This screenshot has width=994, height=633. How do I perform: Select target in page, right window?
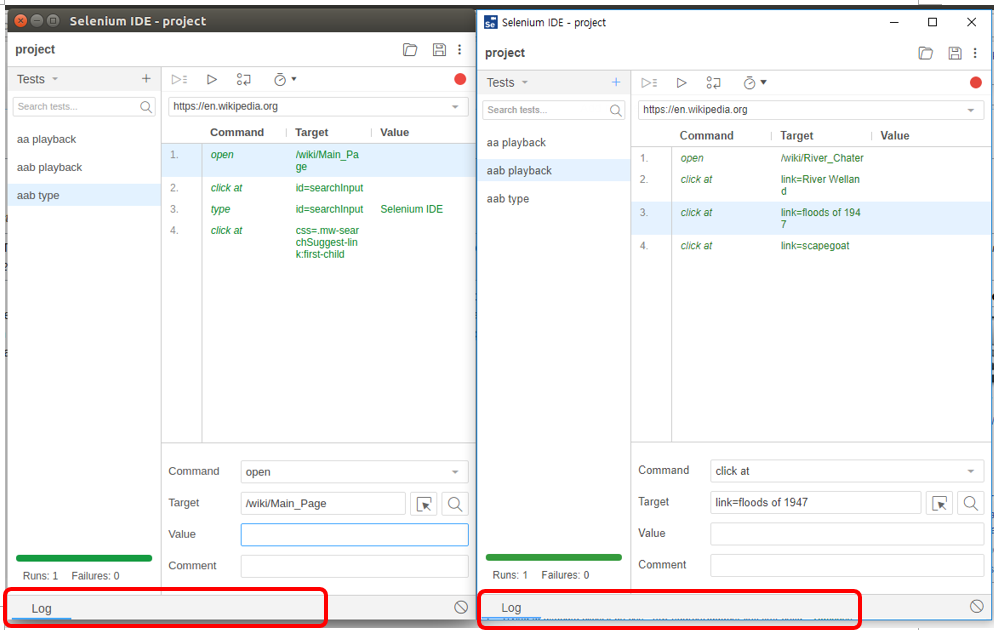coord(939,503)
